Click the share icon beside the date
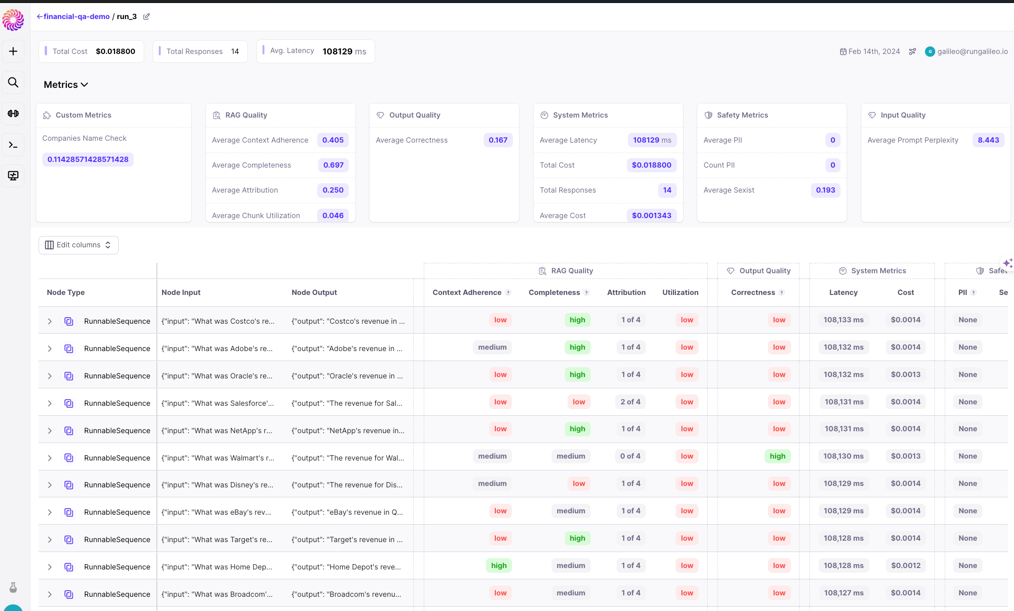 [x=912, y=52]
